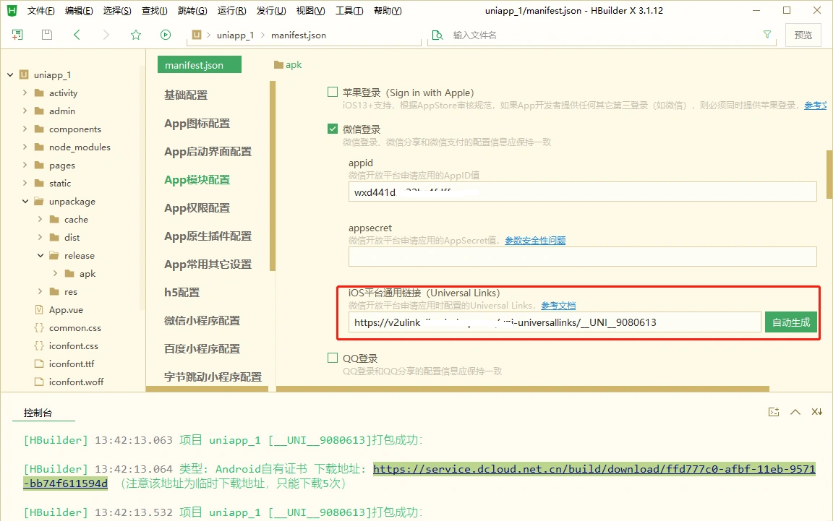The image size is (840, 521).
Task: Click the save file icon in toolbar
Action: [x=47, y=35]
